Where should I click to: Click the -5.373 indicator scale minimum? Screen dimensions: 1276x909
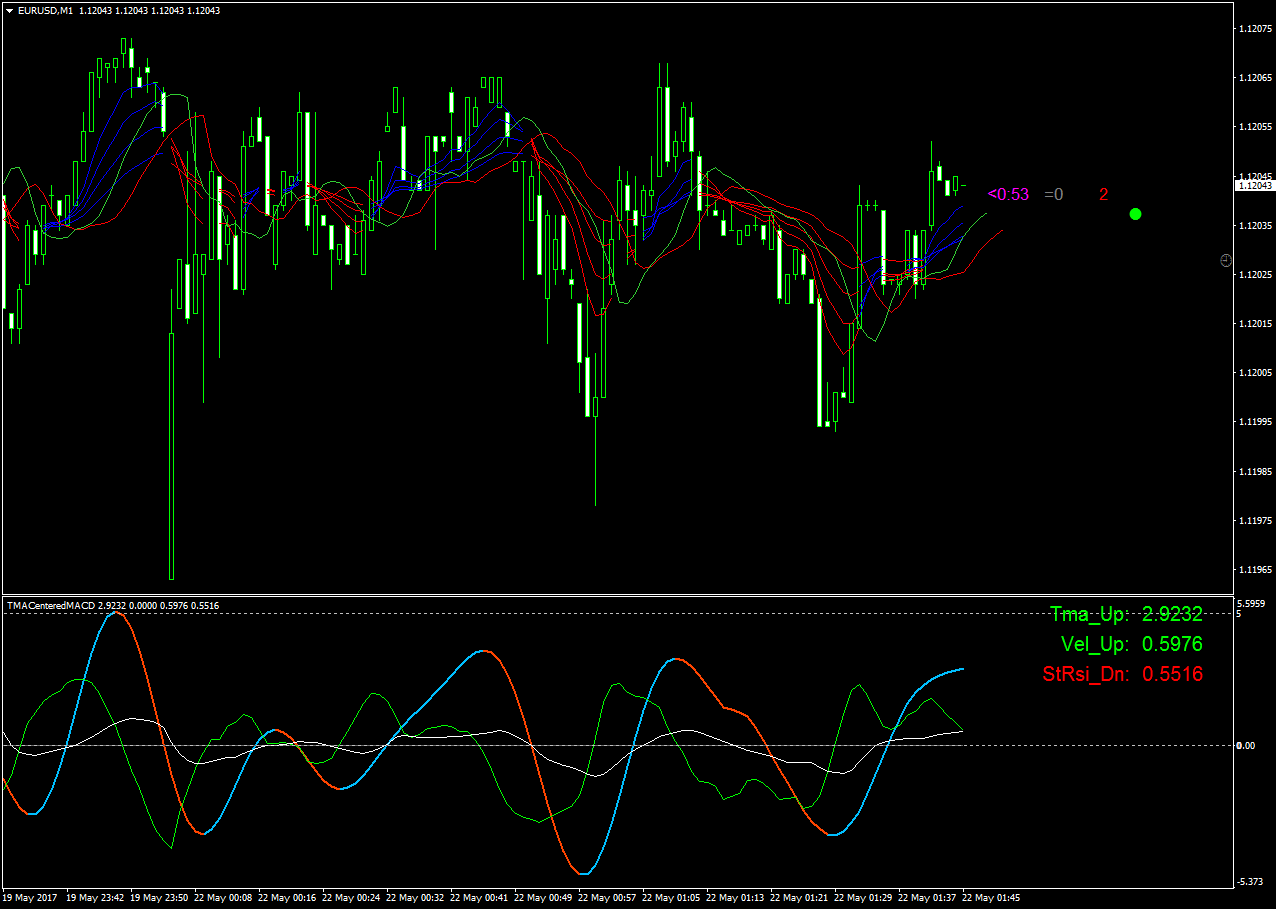(x=1252, y=881)
